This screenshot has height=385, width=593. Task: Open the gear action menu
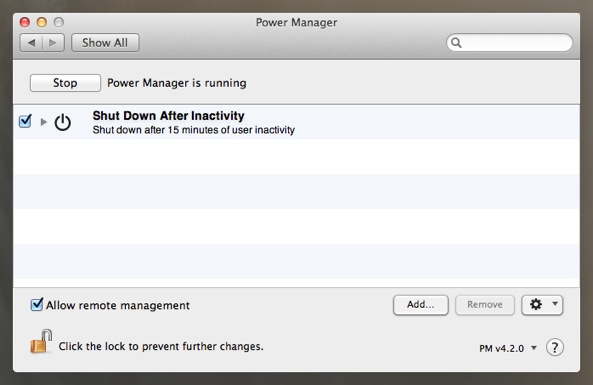[x=542, y=305]
